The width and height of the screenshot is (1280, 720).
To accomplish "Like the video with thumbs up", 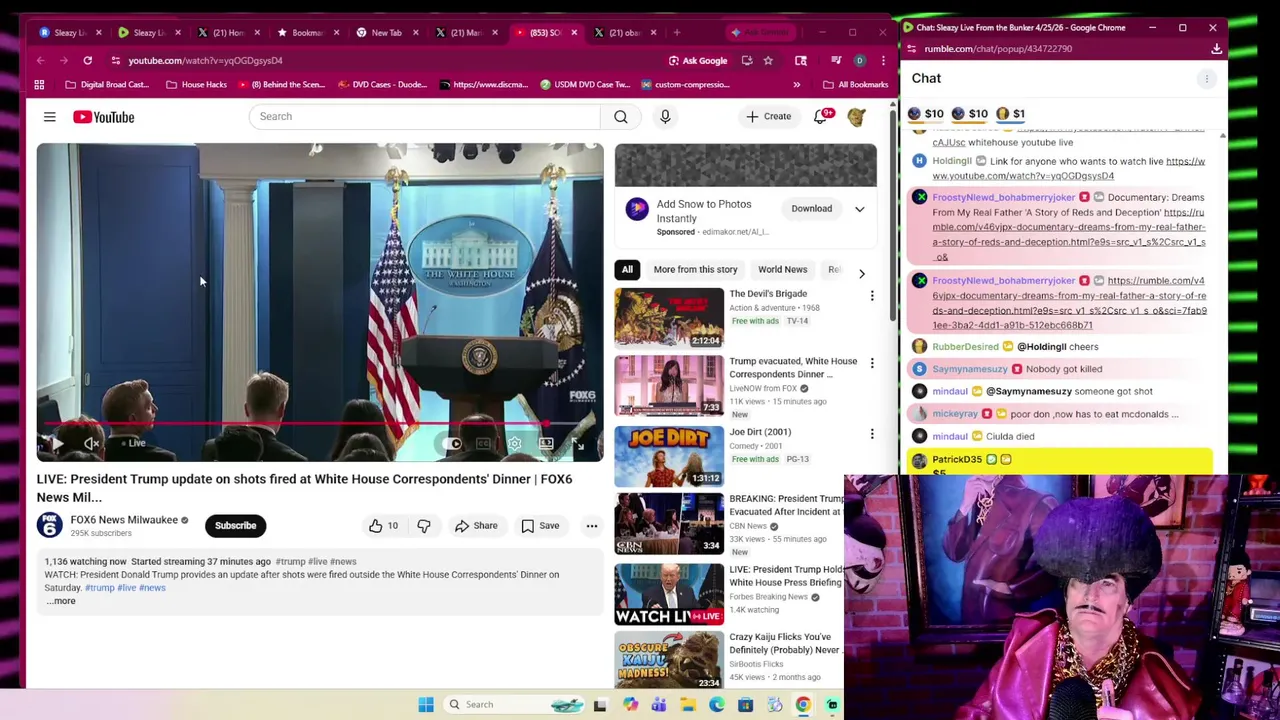I will tap(383, 526).
